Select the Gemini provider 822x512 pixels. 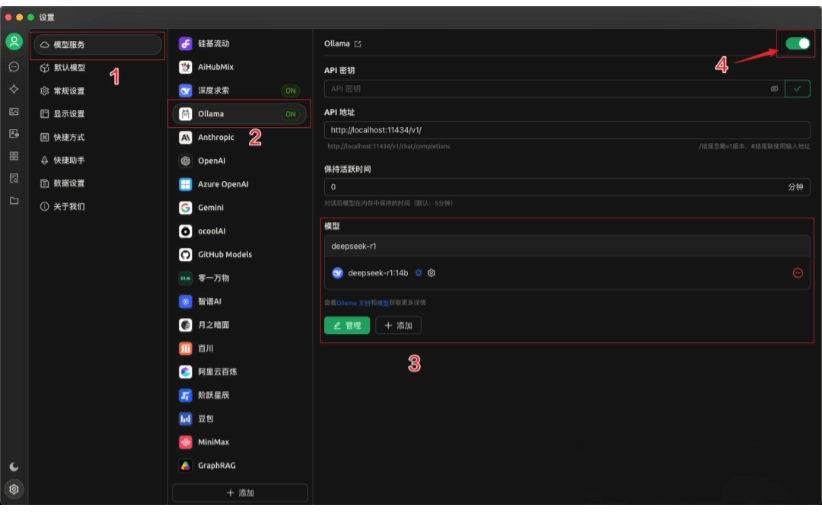239,208
